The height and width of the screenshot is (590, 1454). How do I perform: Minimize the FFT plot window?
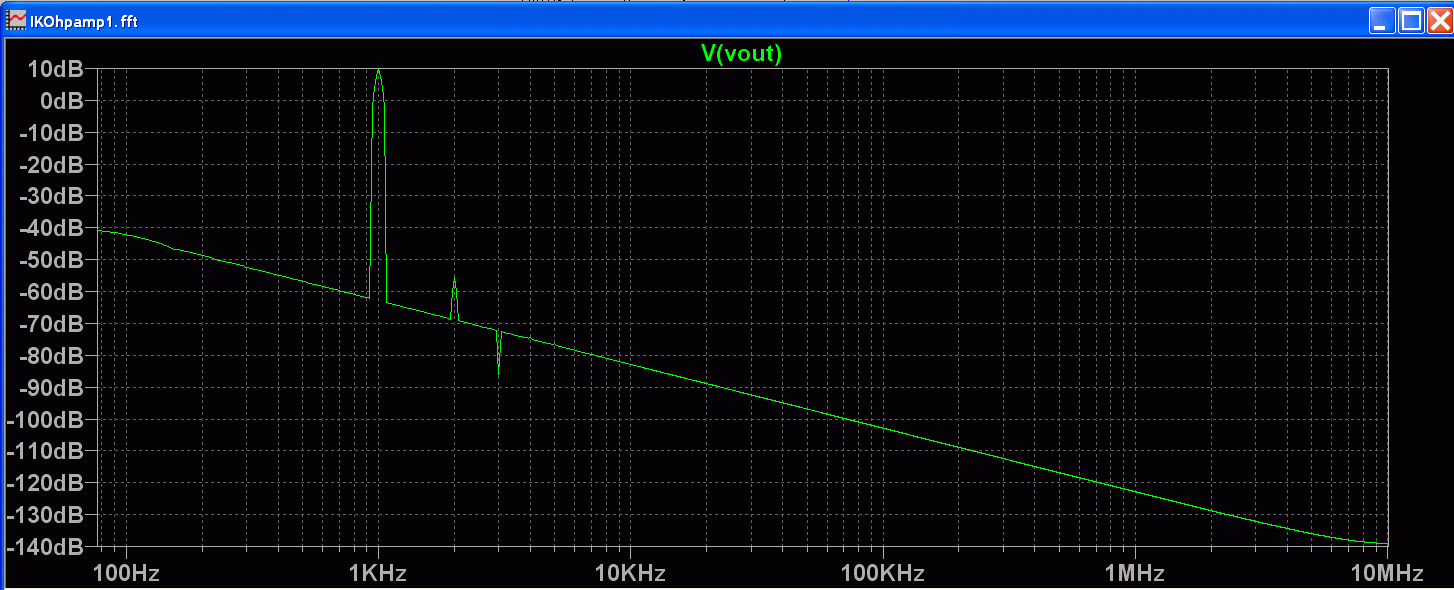click(1382, 21)
